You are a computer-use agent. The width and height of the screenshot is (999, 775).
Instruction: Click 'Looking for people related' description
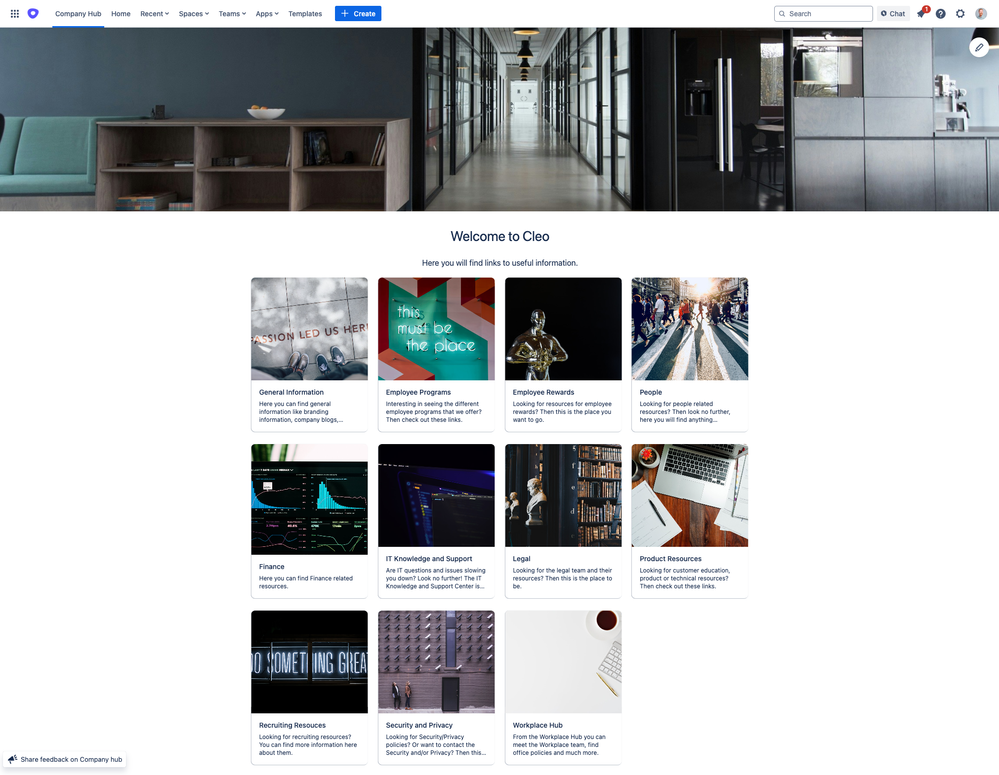coord(685,412)
